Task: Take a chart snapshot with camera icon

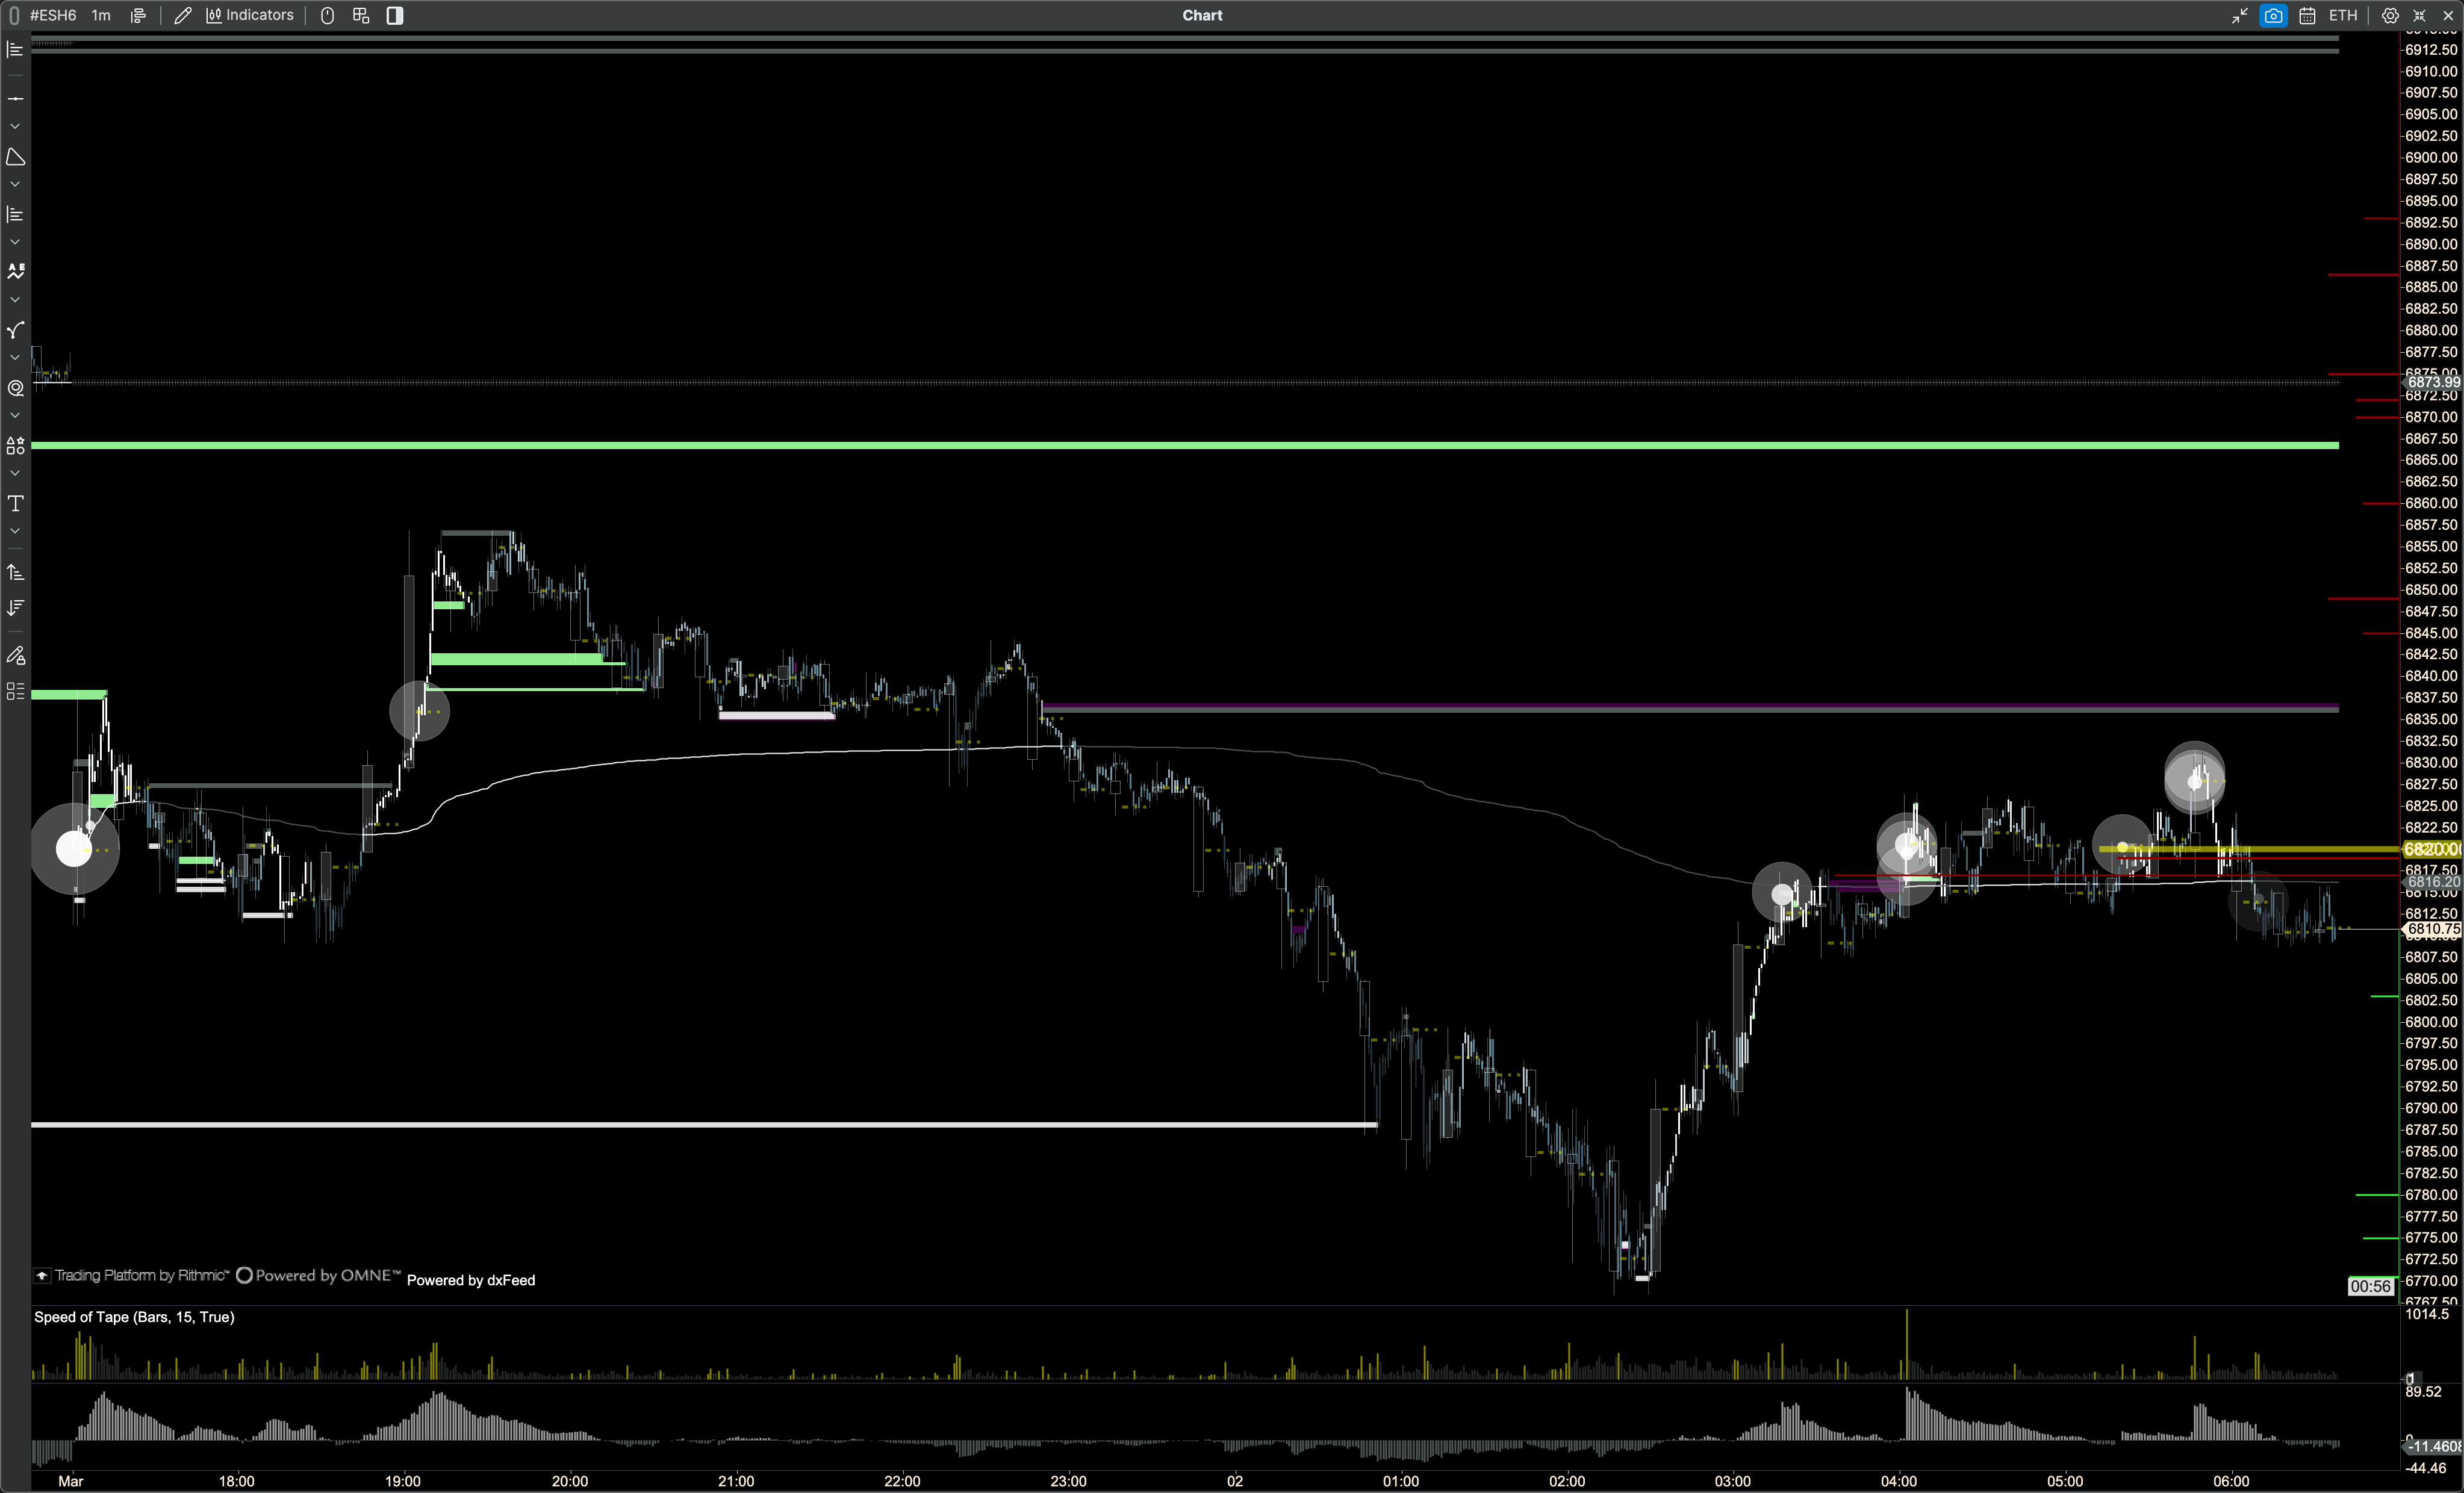Action: click(x=2273, y=15)
